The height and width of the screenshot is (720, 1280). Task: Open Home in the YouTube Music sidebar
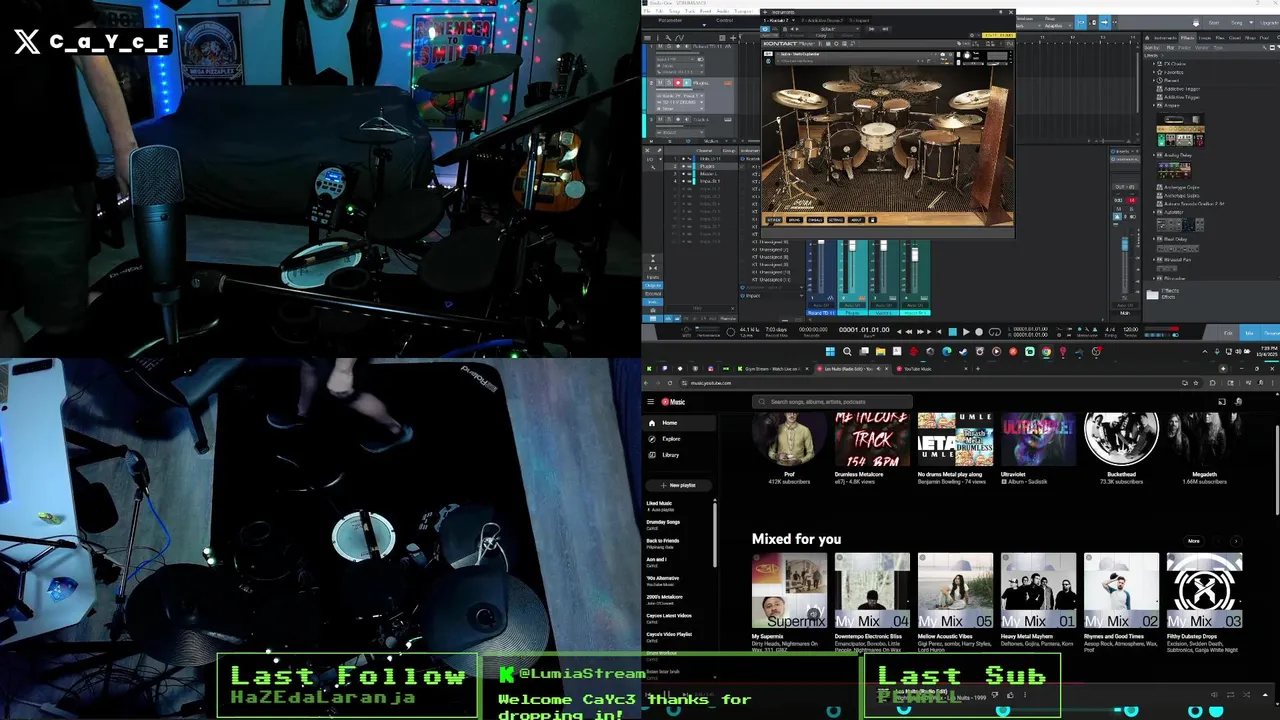679,423
